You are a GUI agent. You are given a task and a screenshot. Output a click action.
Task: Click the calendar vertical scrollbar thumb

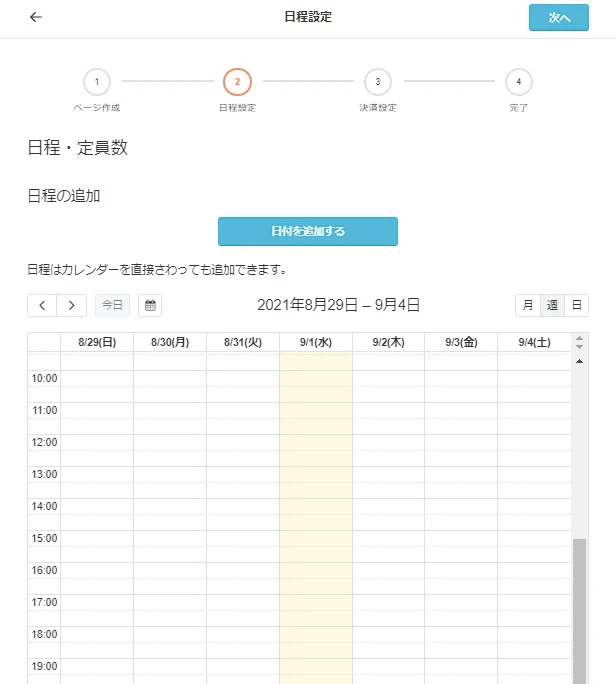[x=579, y=610]
